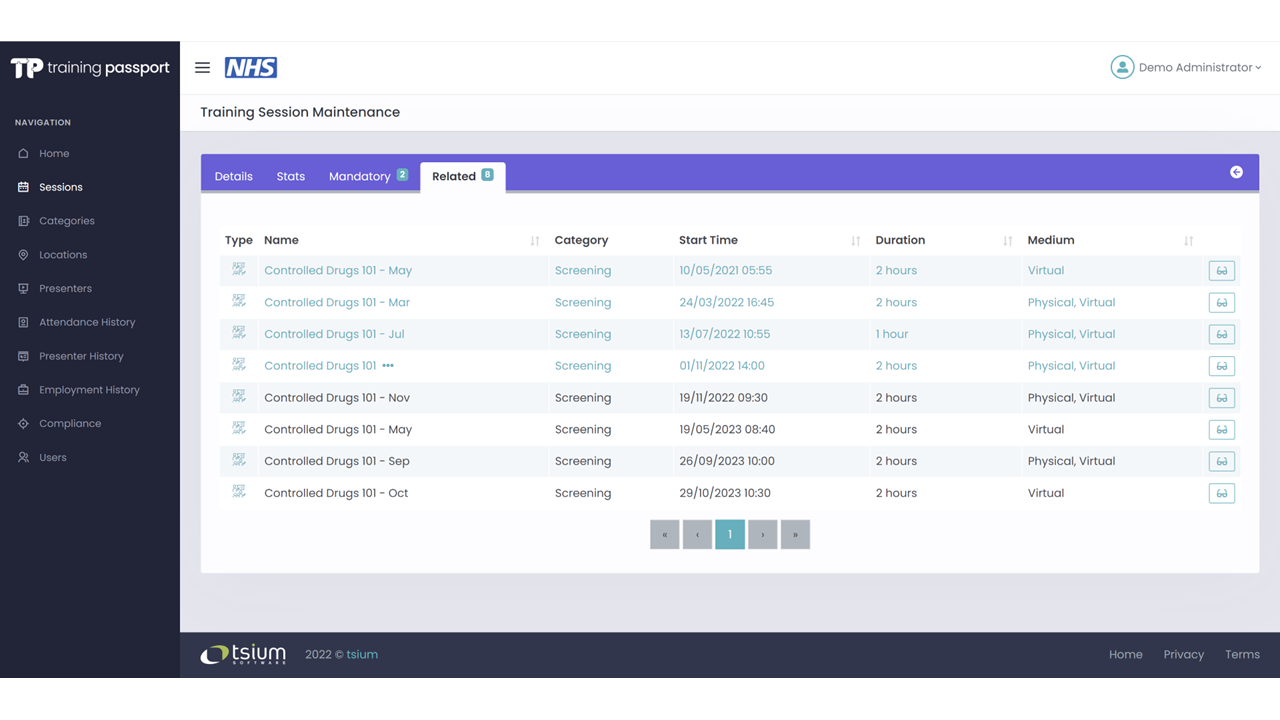The image size is (1280, 720).
Task: Click type icon of Controlled Drugs 101 - Sep
Action: tap(239, 460)
